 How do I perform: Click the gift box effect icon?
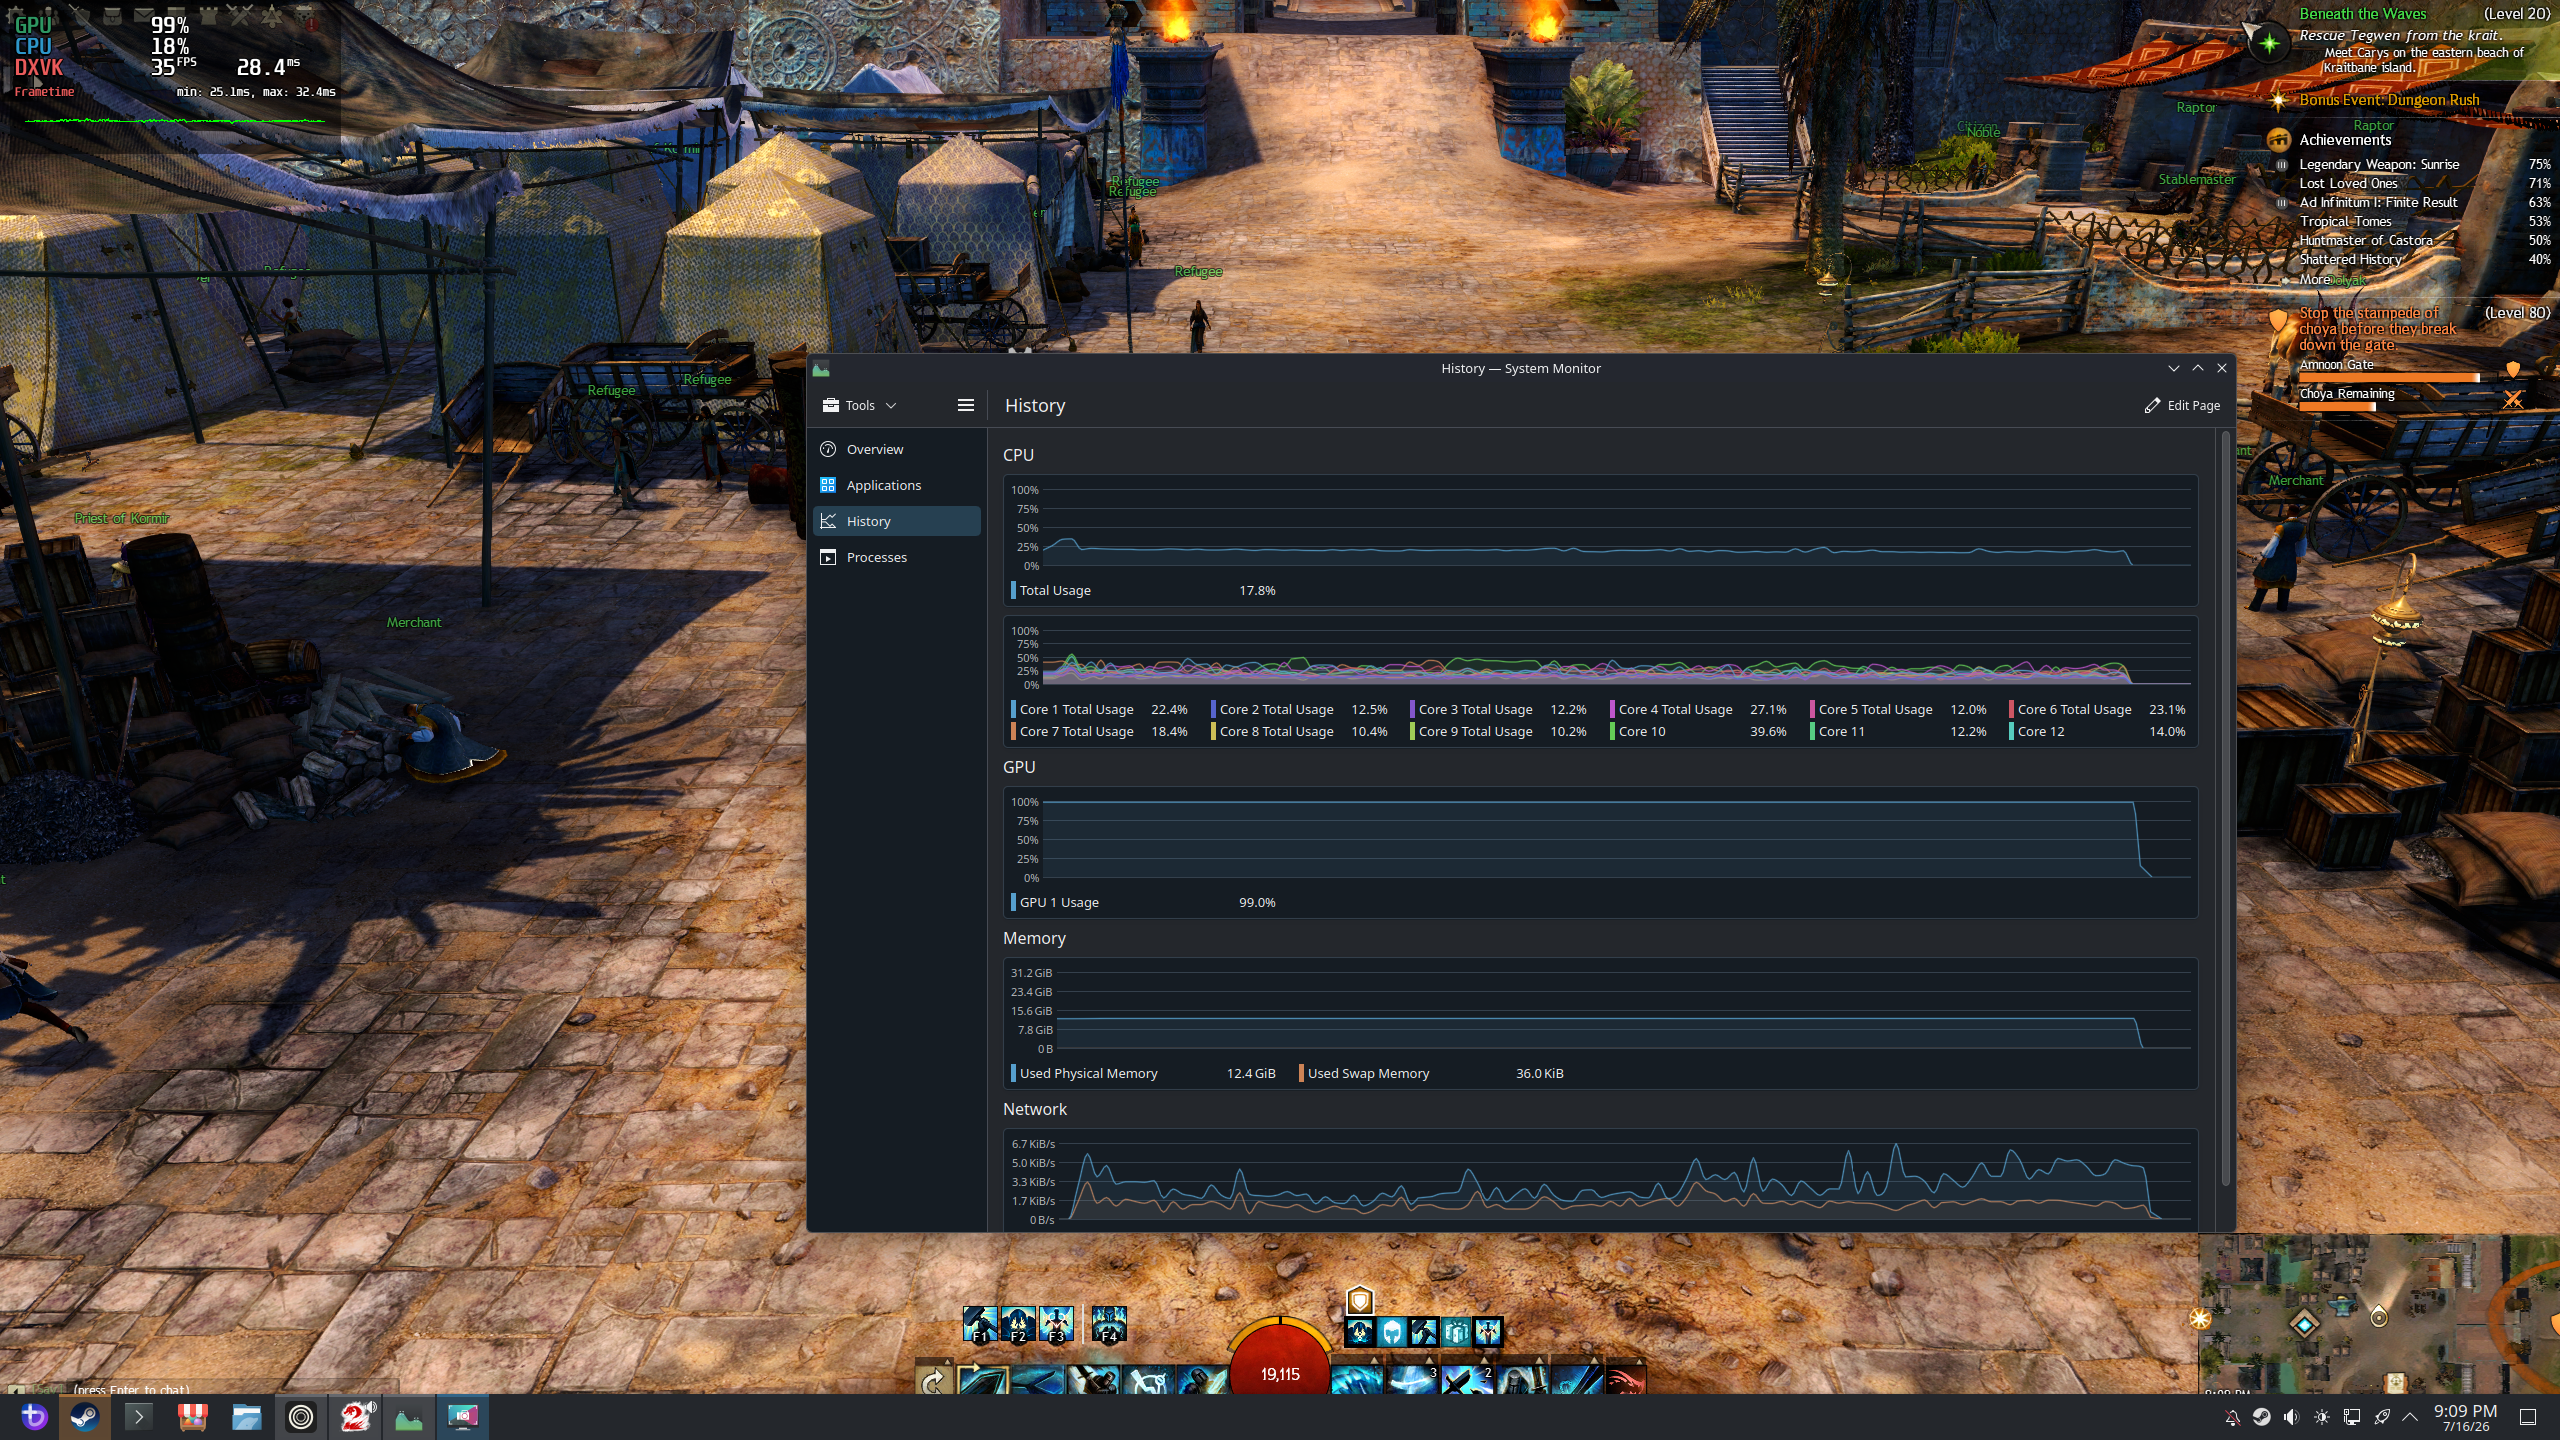pyautogui.click(x=1456, y=1332)
